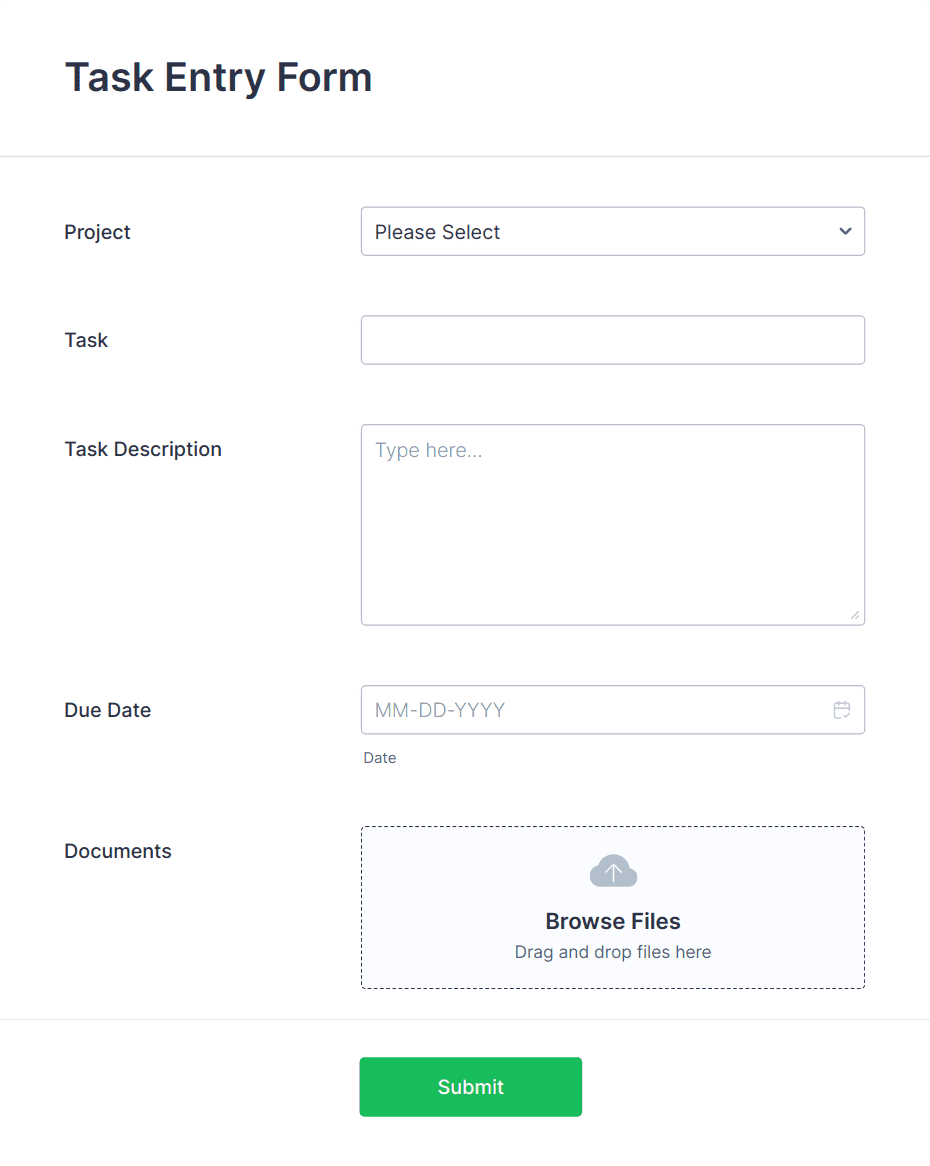Click inside the Task text field
This screenshot has width=930, height=1166.
click(x=613, y=340)
